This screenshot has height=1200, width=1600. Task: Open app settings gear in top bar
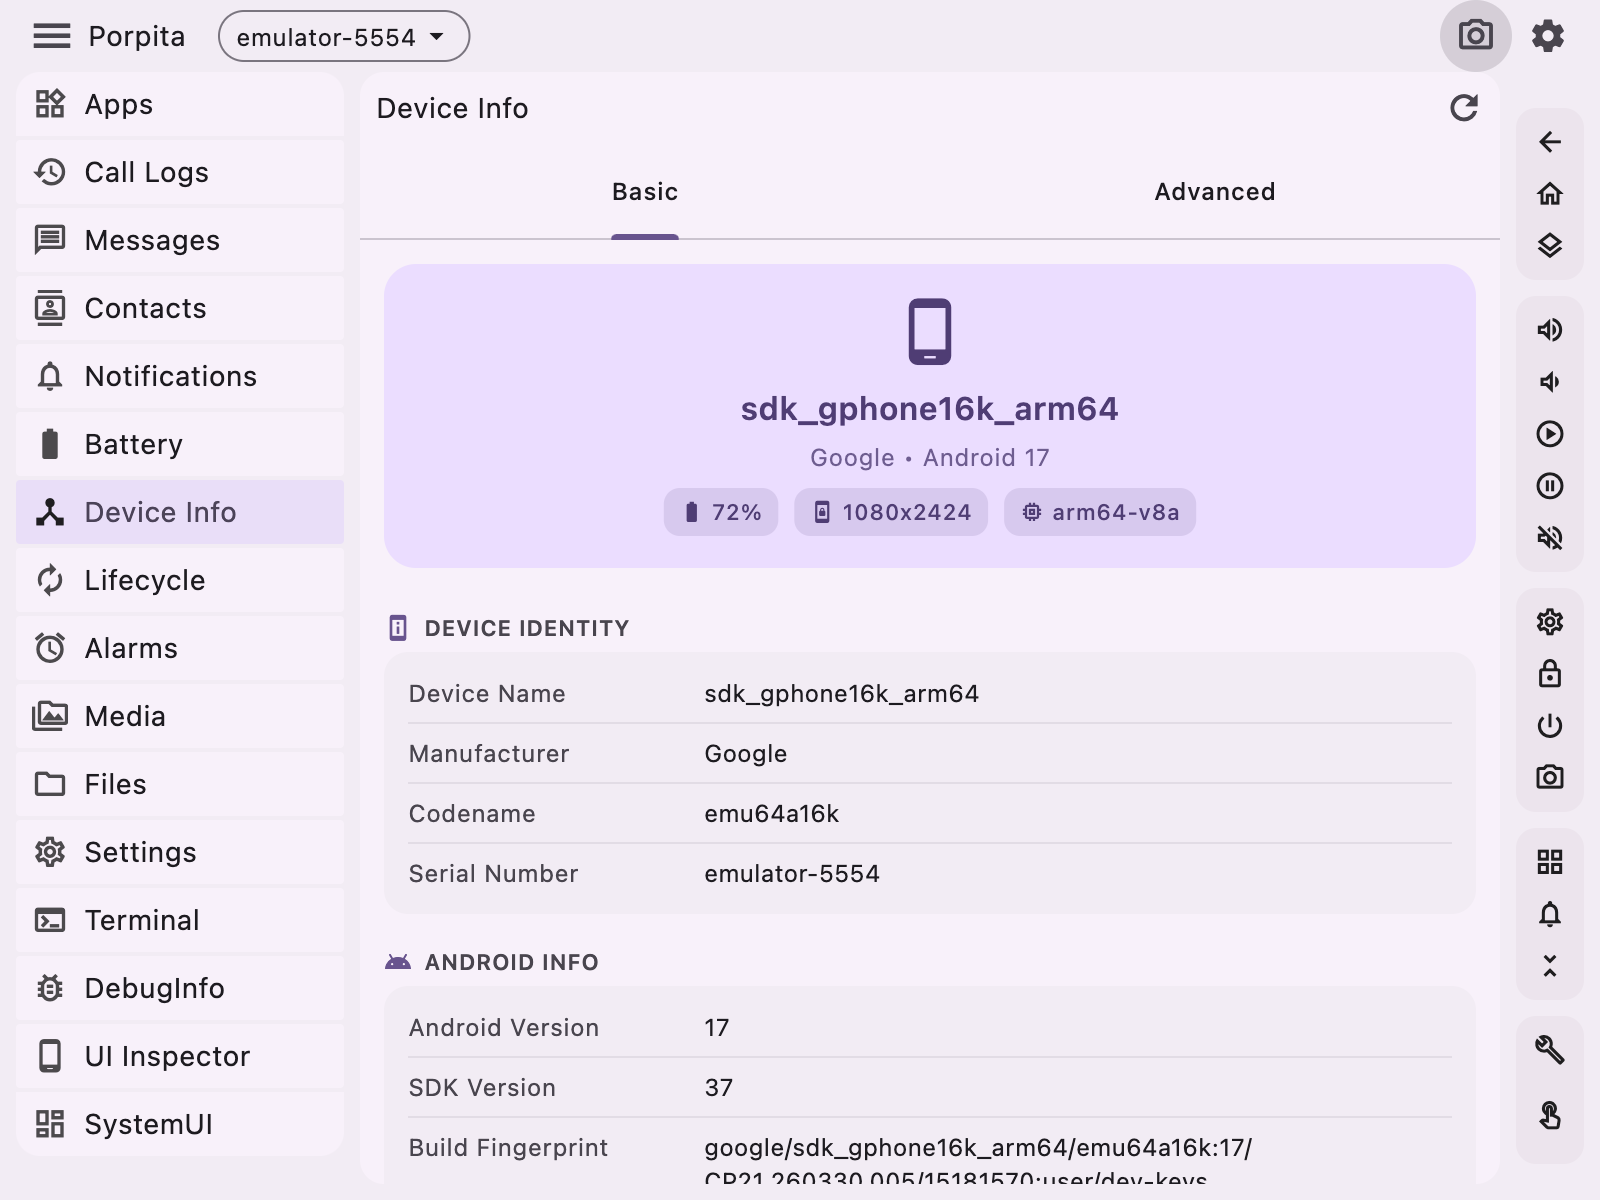point(1548,36)
